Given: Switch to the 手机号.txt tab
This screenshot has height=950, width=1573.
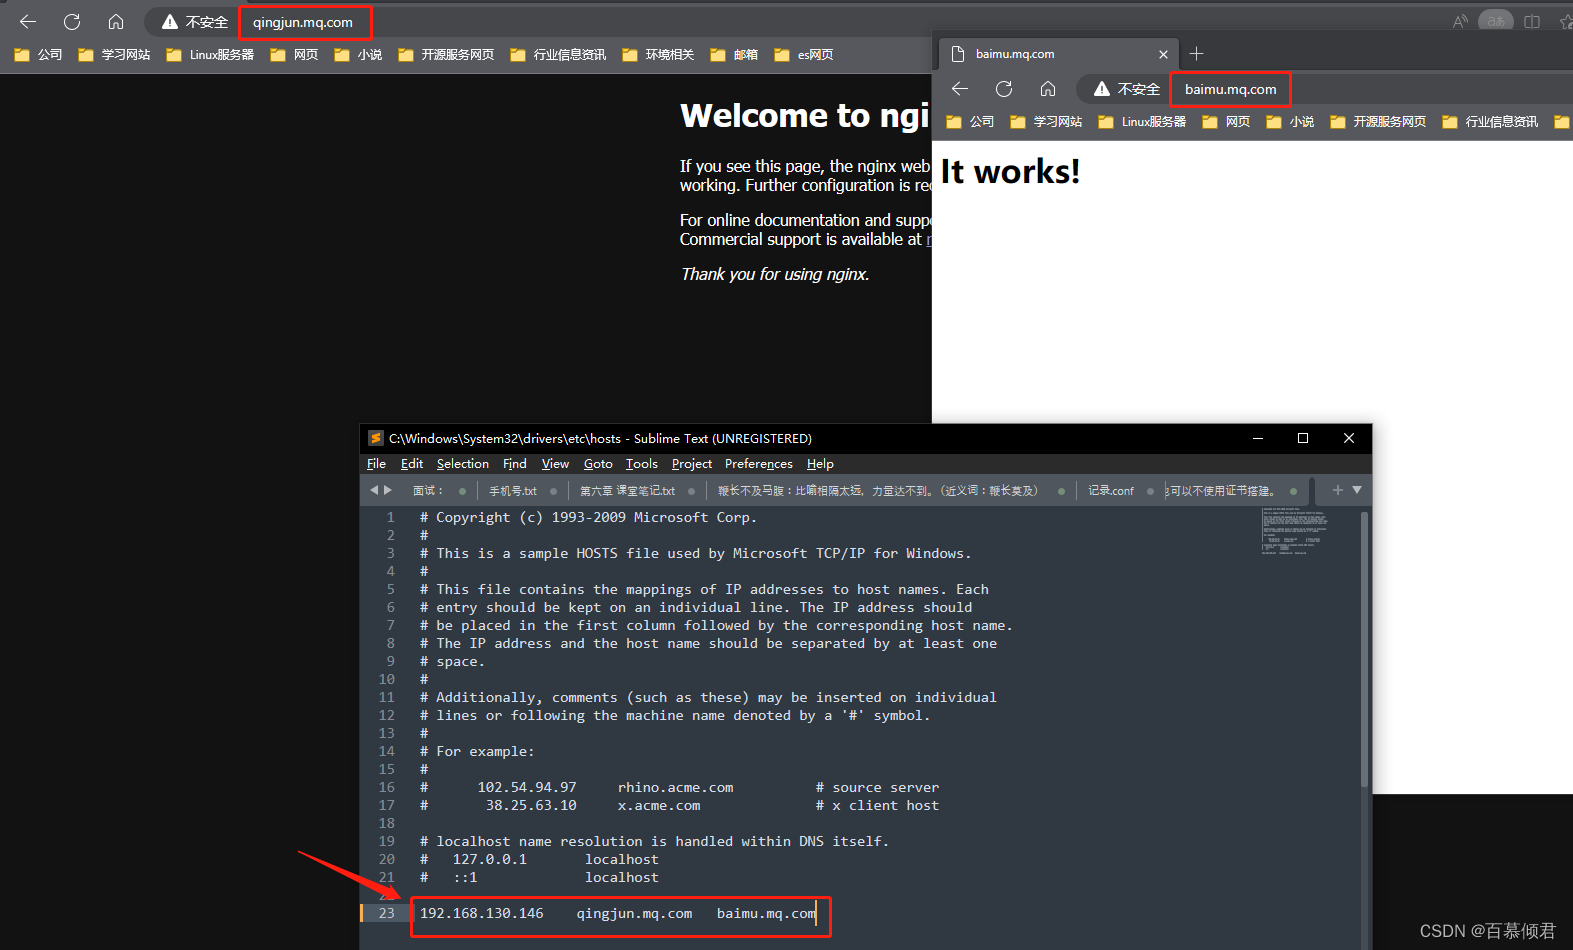Looking at the screenshot, I should click(513, 491).
